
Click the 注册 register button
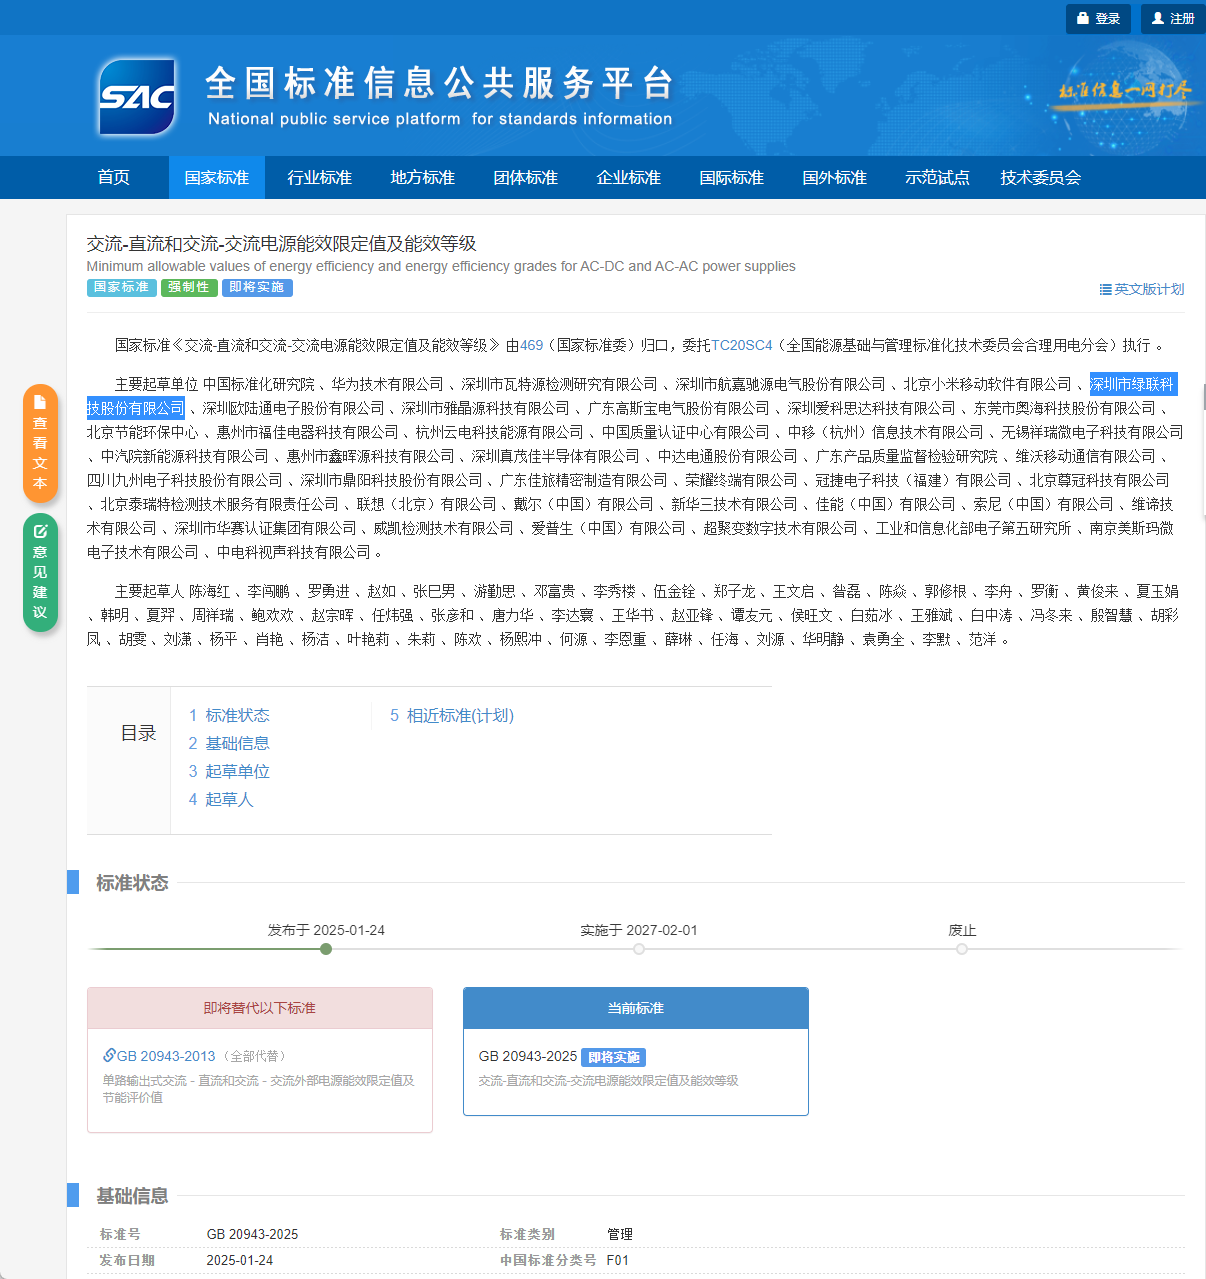point(1173,18)
